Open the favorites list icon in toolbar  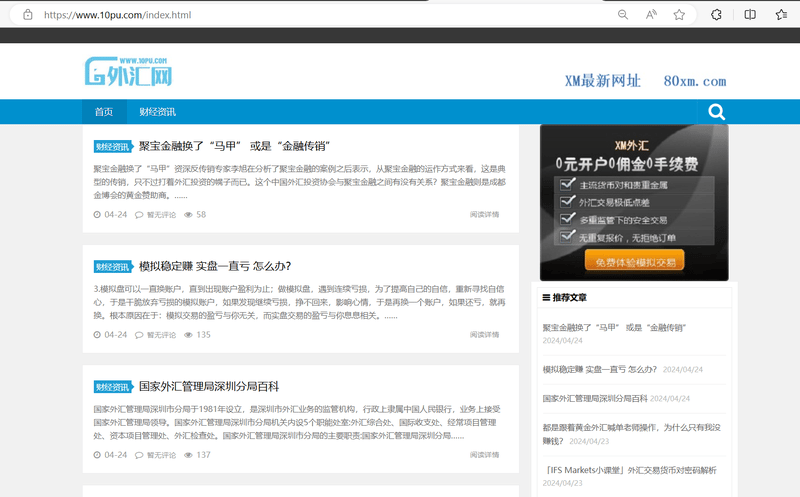[x=781, y=15]
